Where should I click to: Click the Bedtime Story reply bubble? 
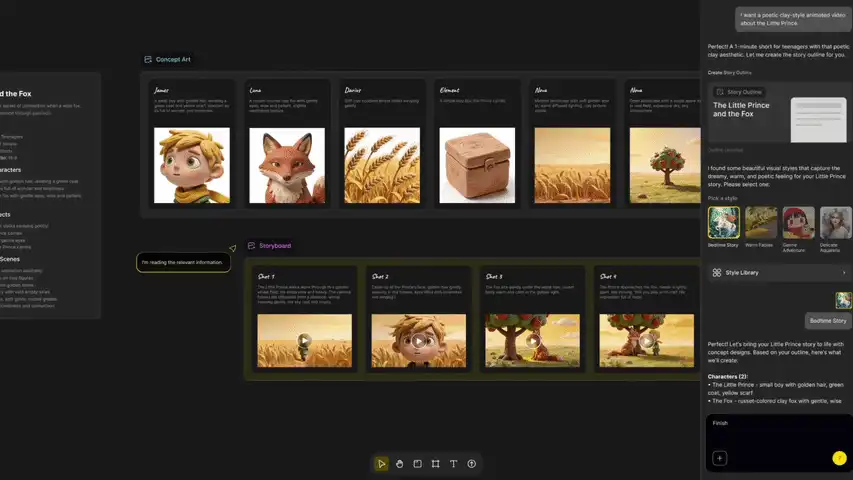tap(828, 321)
